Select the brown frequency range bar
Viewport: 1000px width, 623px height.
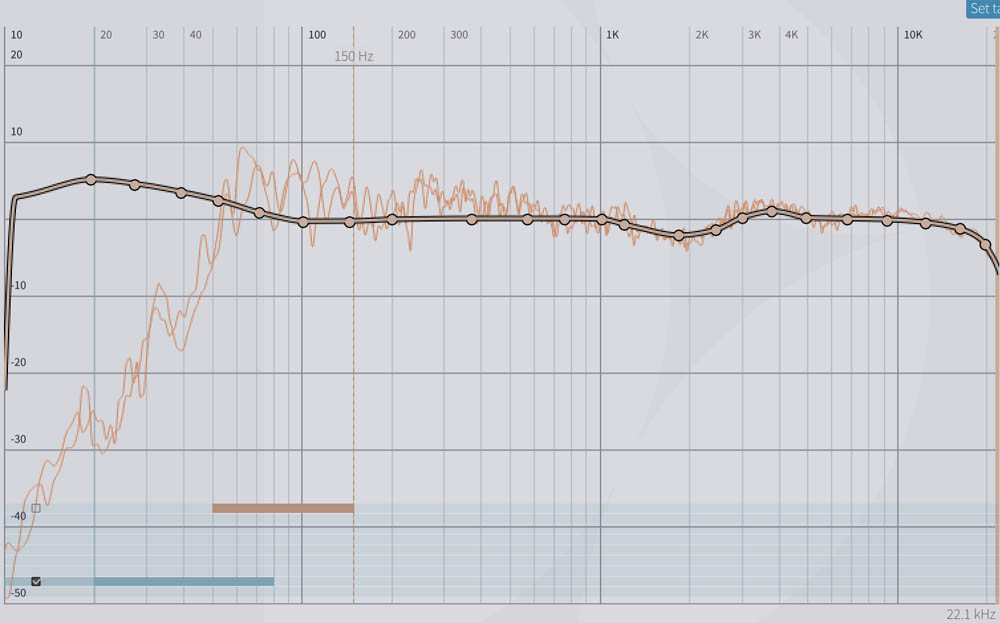(283, 508)
